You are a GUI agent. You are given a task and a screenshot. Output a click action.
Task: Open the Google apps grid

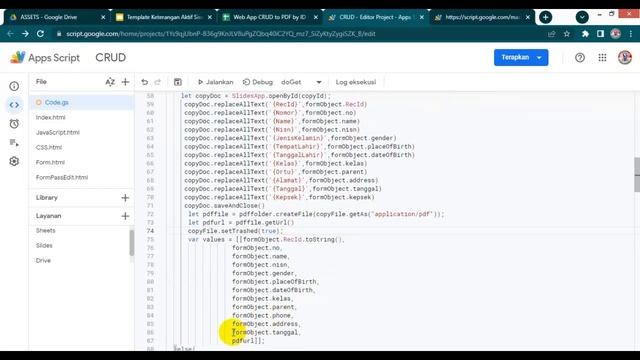pos(602,58)
